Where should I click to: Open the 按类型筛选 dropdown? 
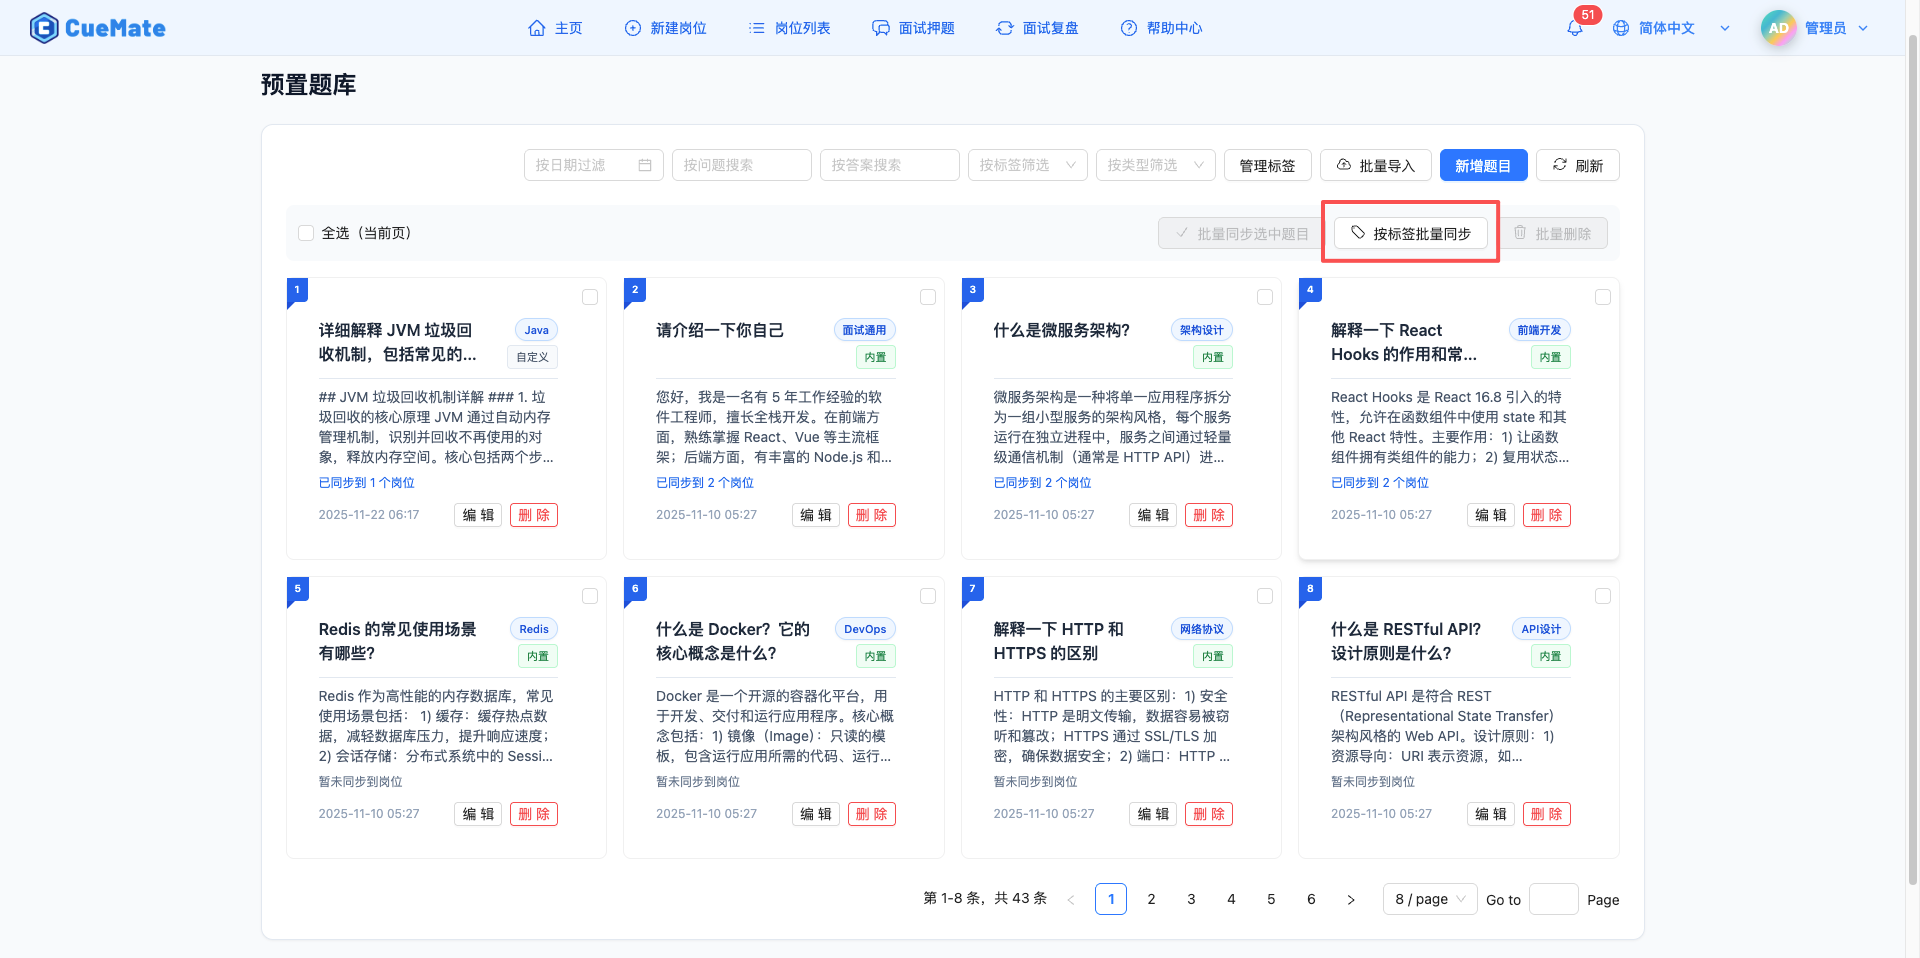(1155, 165)
